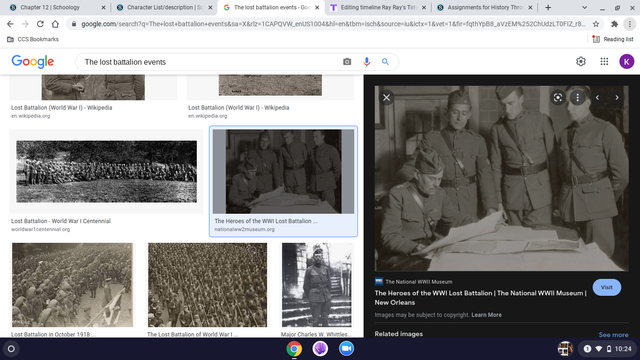Image resolution: width=640 pixels, height=360 pixels.
Task: Open the Heroes of the WWI Lost Battalion title
Action: pyautogui.click(x=480, y=298)
